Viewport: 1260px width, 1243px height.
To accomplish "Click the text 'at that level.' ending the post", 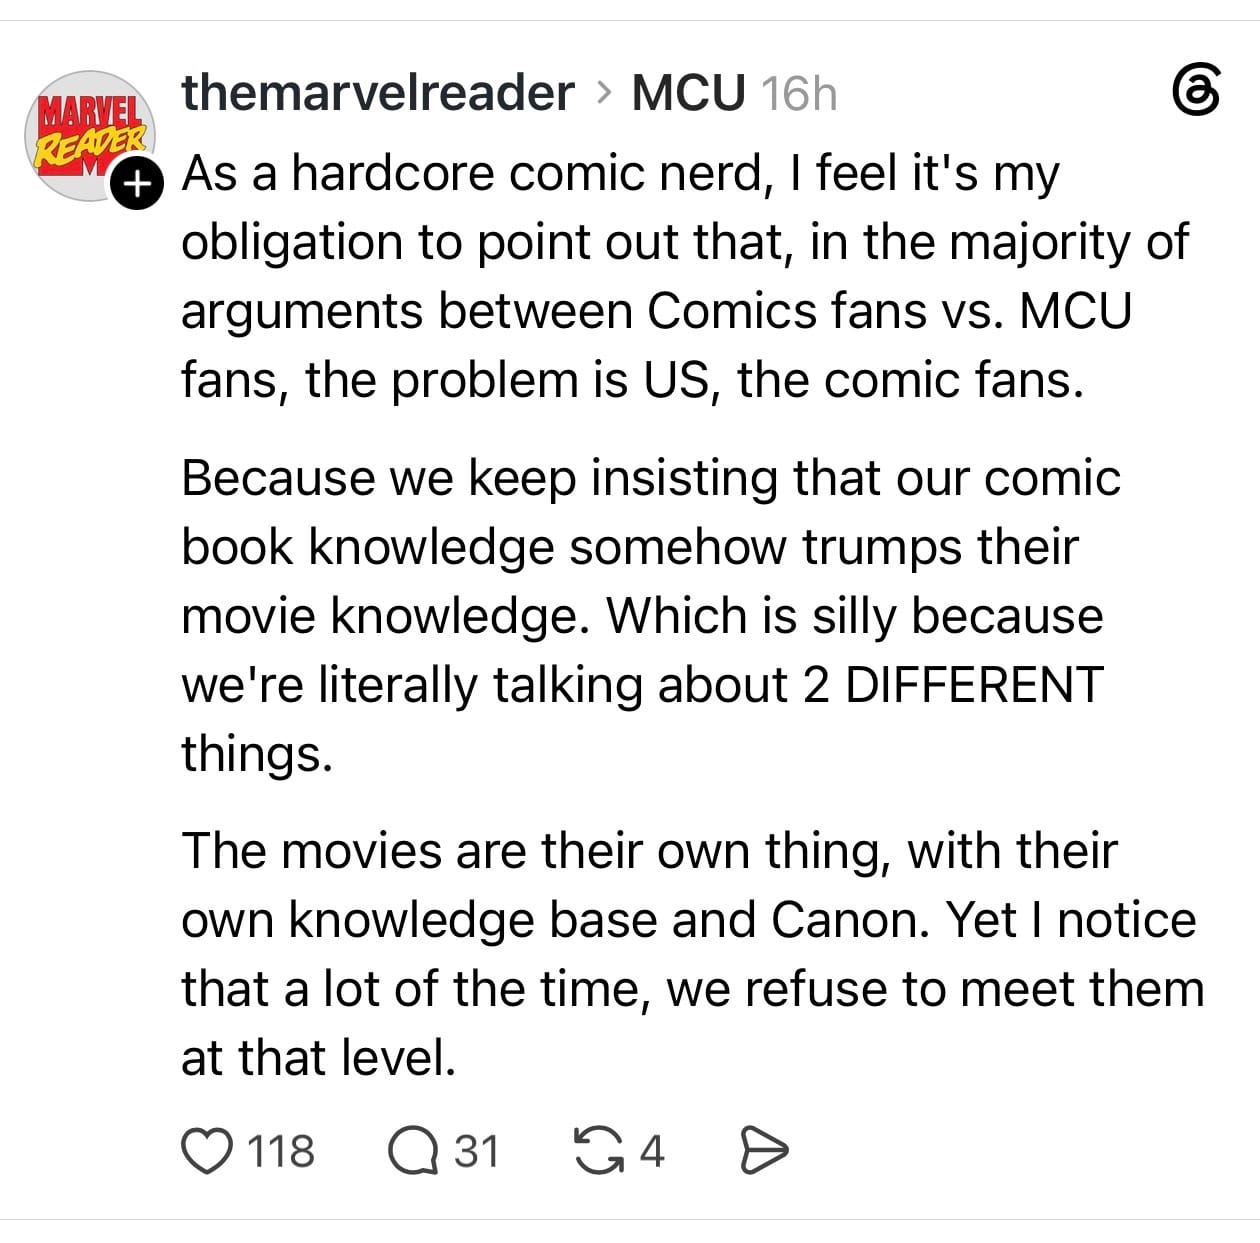I will pyautogui.click(x=318, y=1057).
